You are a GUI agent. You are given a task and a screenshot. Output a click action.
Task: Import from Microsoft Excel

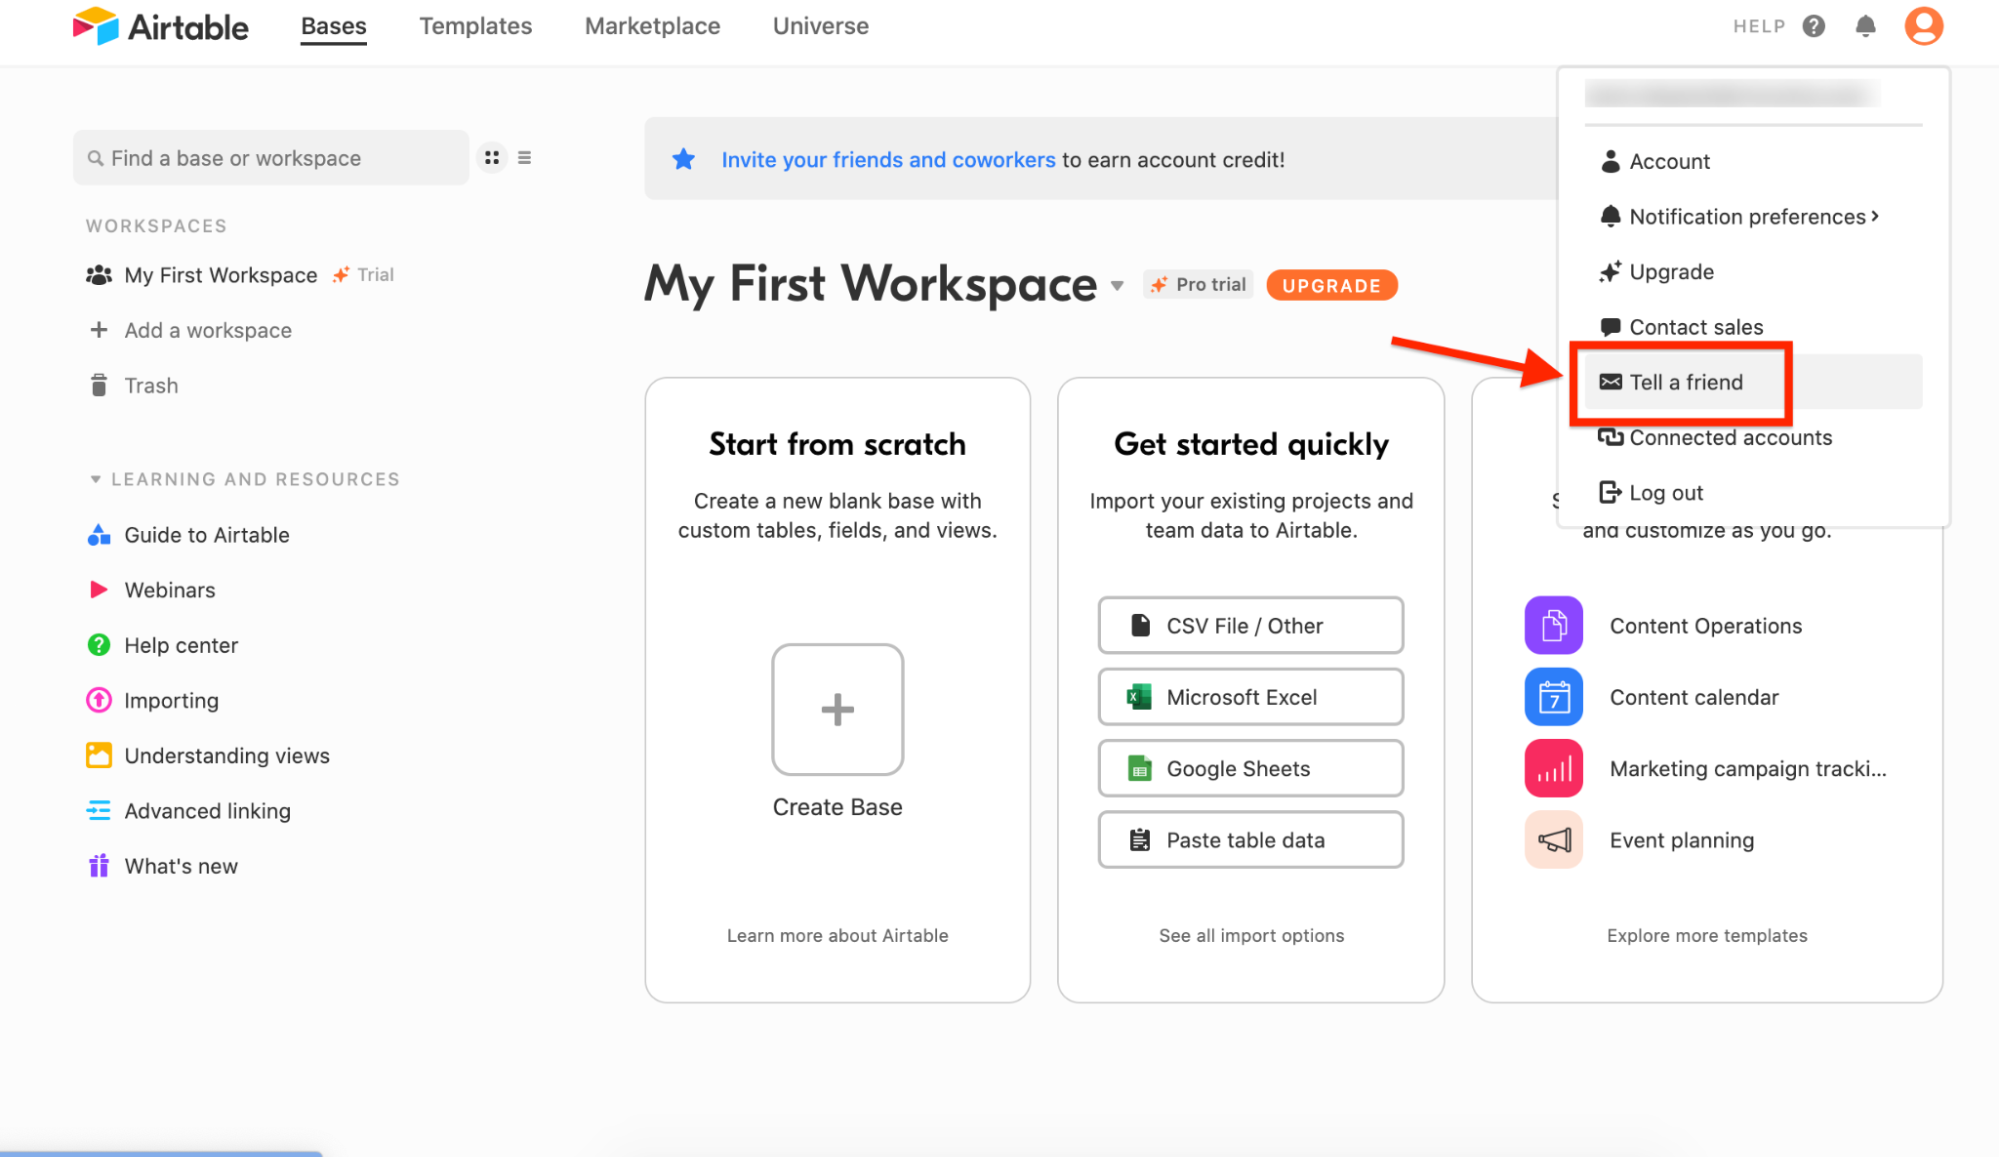[1250, 697]
